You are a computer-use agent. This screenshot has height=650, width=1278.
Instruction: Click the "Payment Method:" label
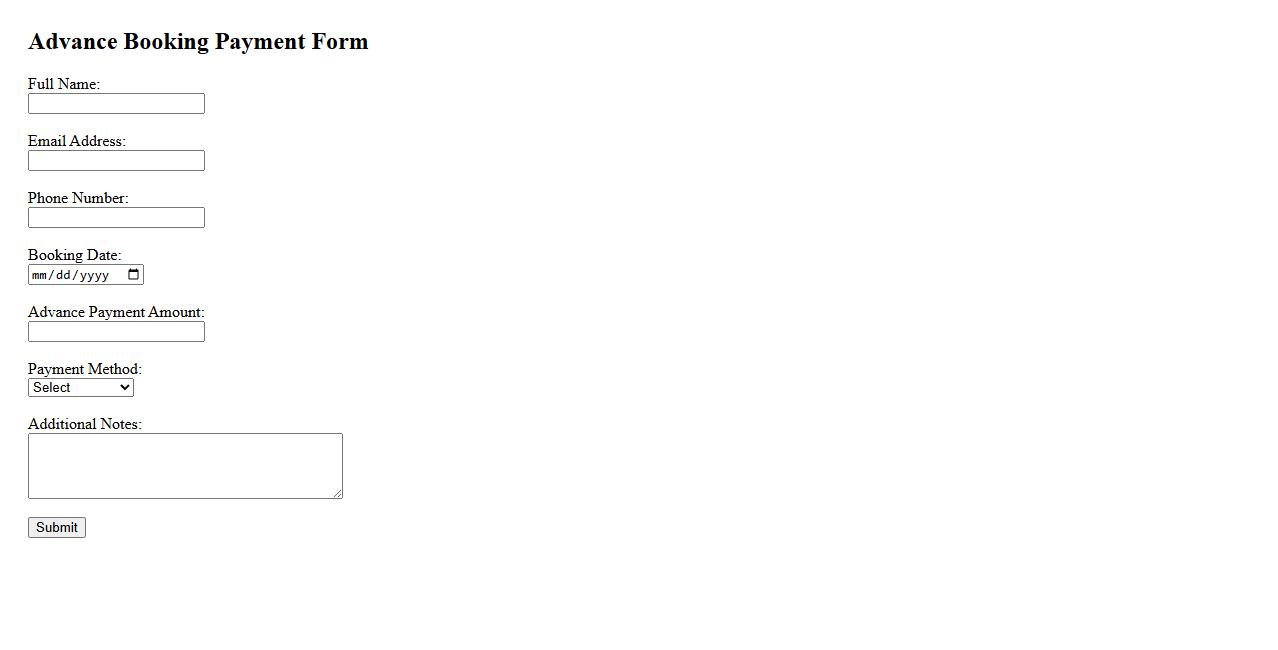click(85, 369)
